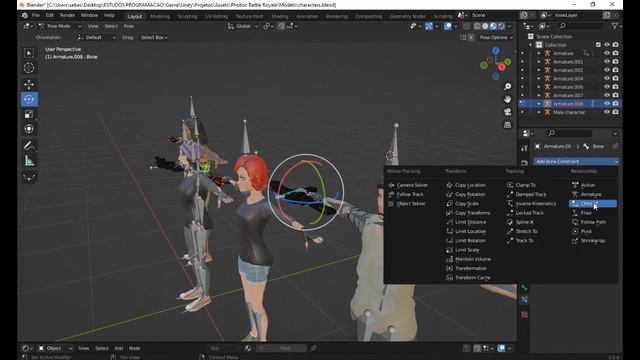Click the outliner search field

(580, 26)
